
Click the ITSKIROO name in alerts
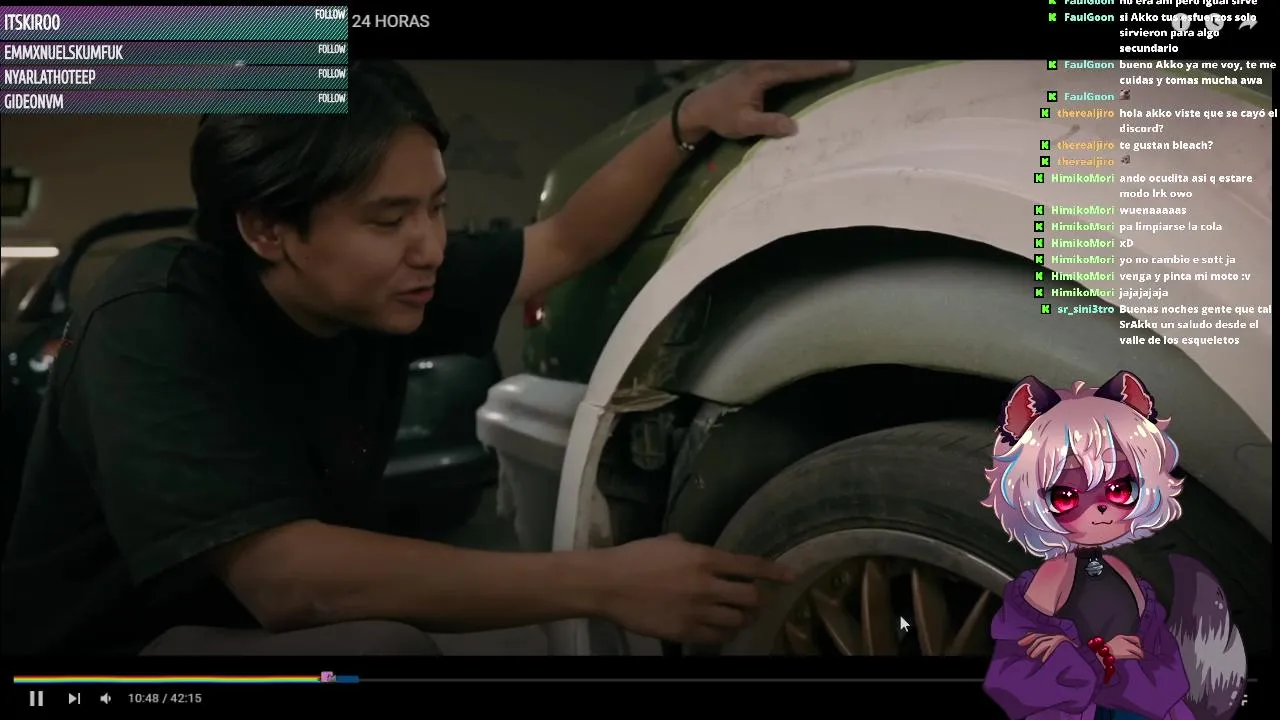(x=32, y=23)
